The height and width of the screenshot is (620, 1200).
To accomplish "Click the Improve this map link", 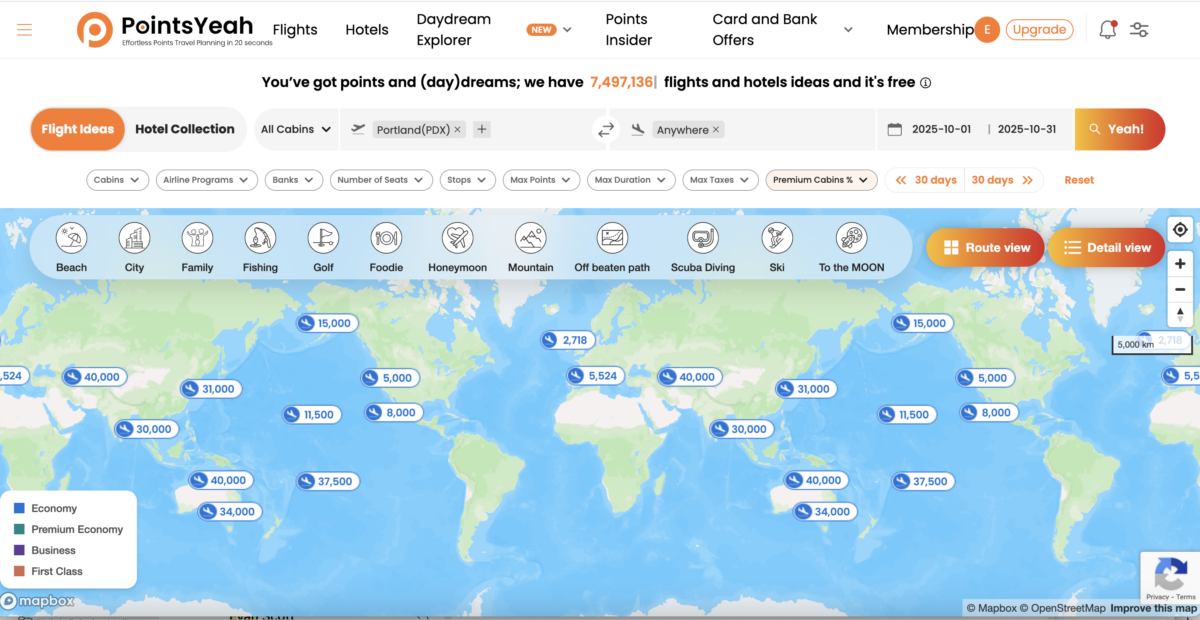I will (x=1153, y=608).
